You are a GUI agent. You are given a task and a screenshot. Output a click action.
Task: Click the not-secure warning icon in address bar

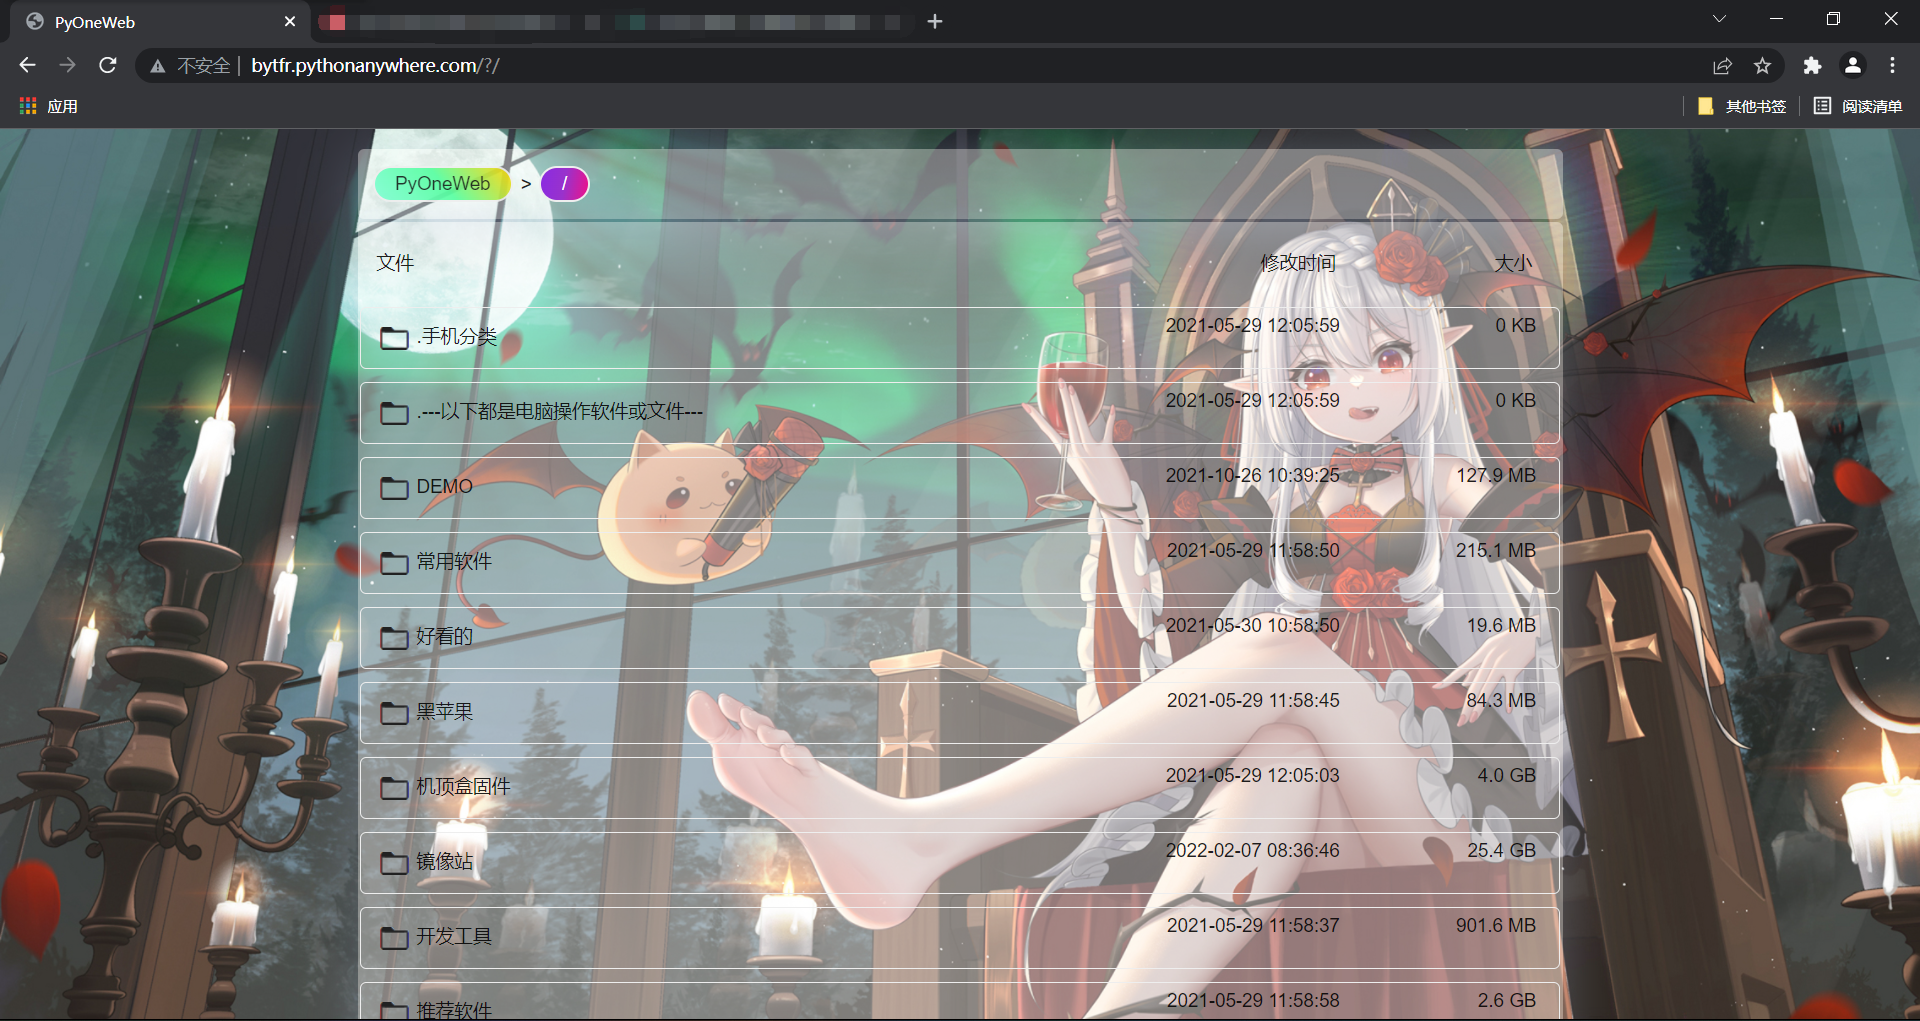tap(157, 66)
